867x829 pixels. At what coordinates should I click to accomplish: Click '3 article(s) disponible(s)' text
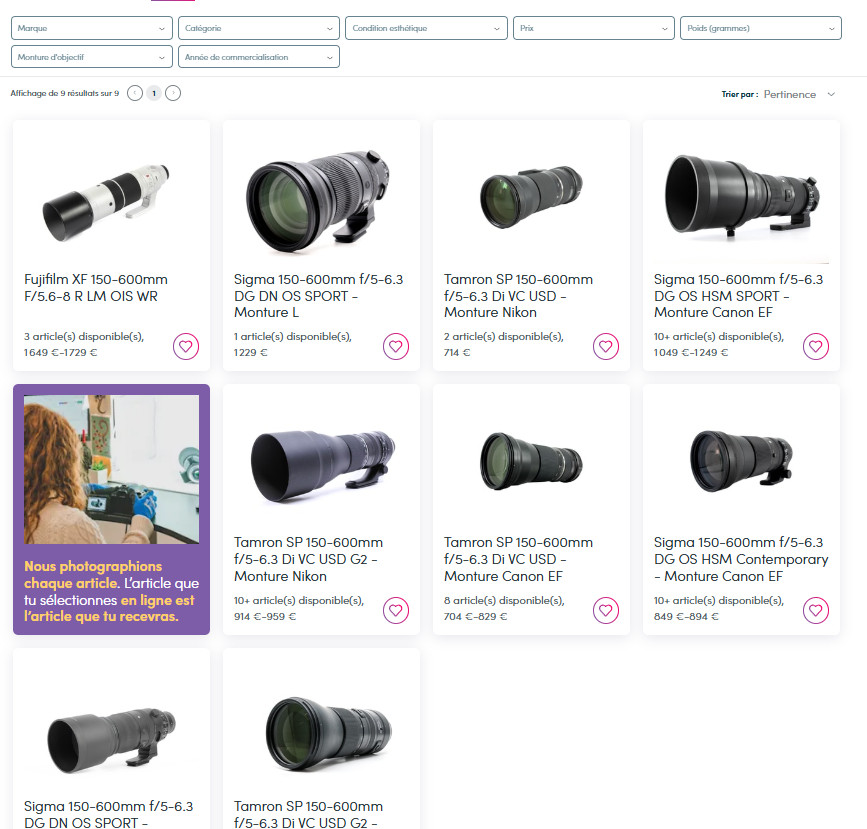(83, 336)
